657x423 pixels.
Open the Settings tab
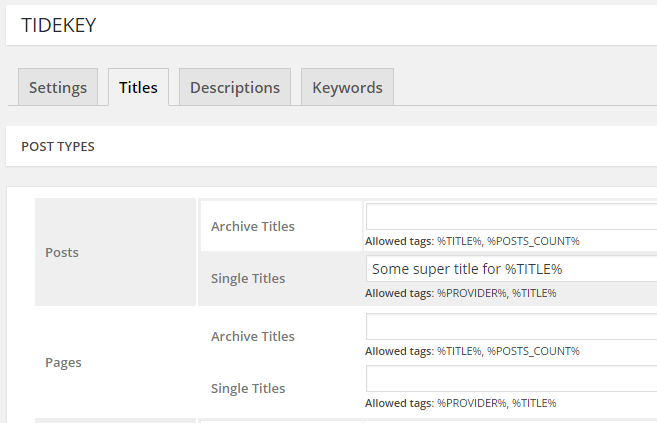tap(58, 87)
